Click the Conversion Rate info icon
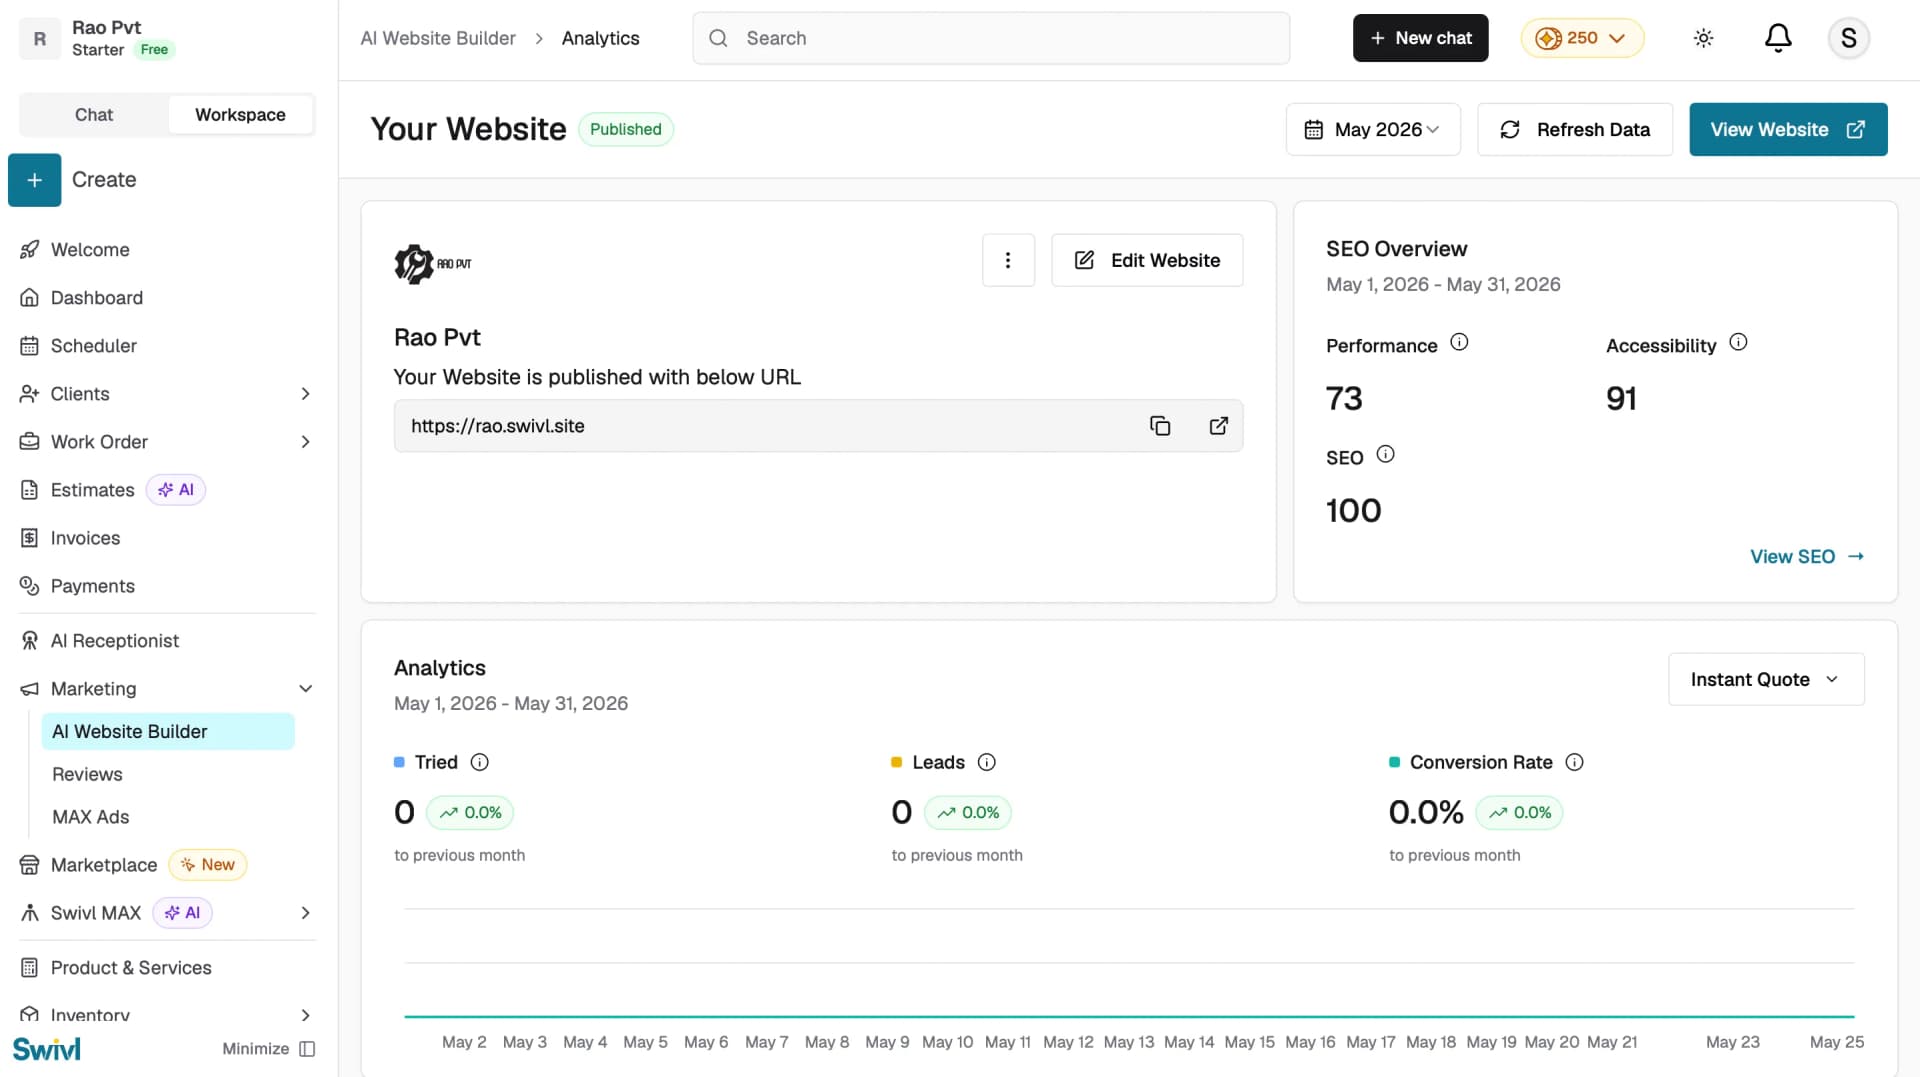The width and height of the screenshot is (1920, 1077). 1574,762
